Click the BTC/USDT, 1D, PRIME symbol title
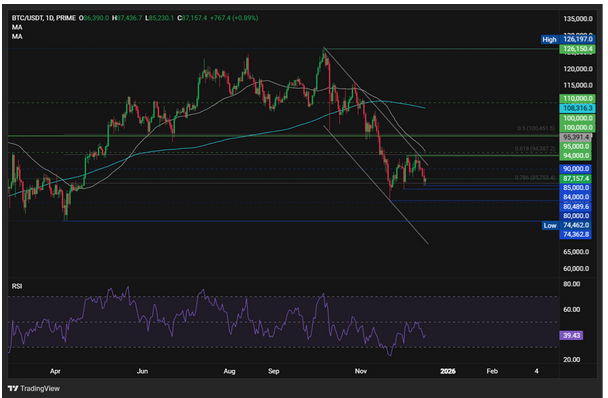 click(x=43, y=18)
